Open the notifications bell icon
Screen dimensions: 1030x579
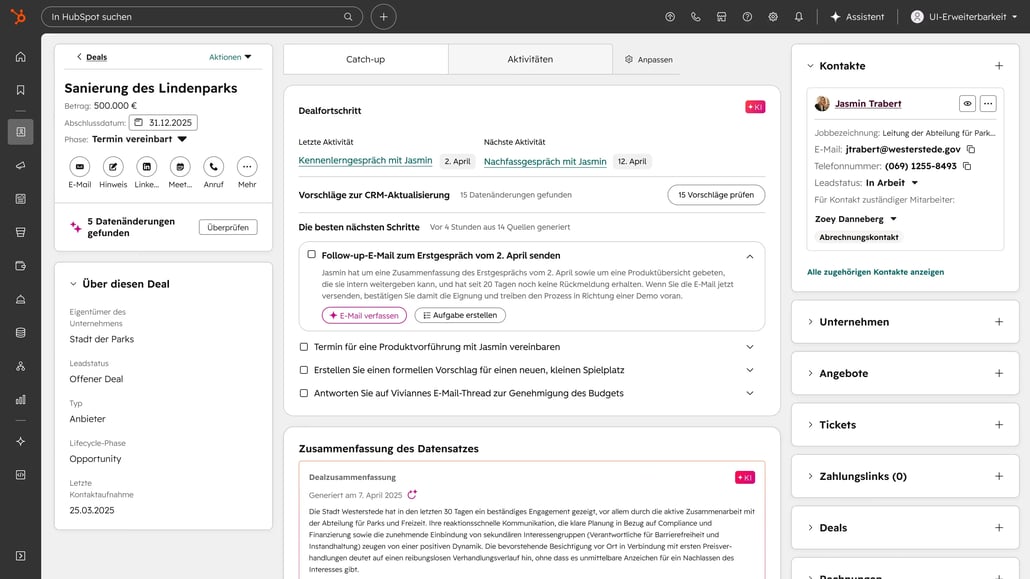[x=799, y=17]
